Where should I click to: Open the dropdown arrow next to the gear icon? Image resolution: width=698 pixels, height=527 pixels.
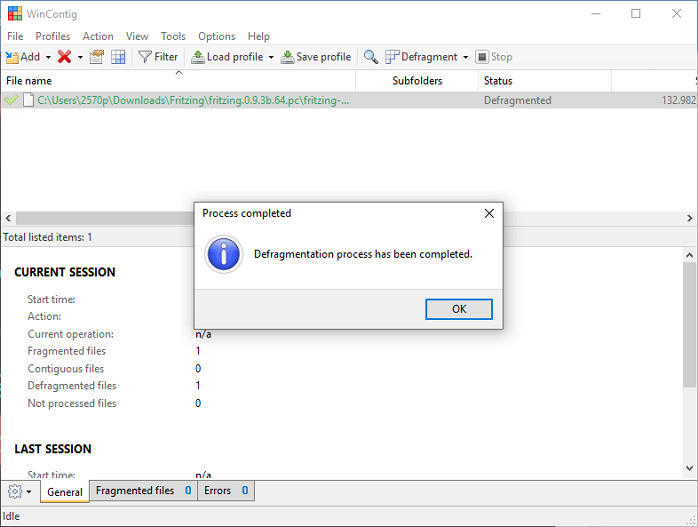click(29, 492)
